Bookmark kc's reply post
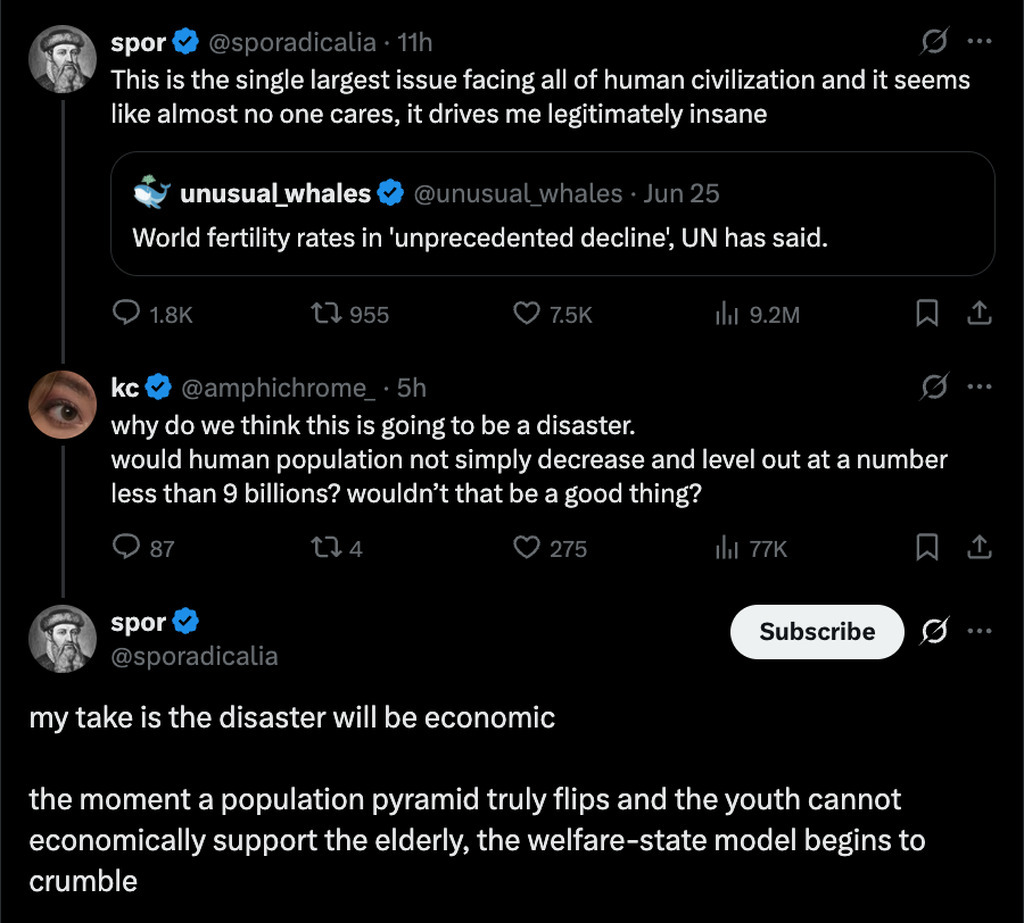 point(927,547)
